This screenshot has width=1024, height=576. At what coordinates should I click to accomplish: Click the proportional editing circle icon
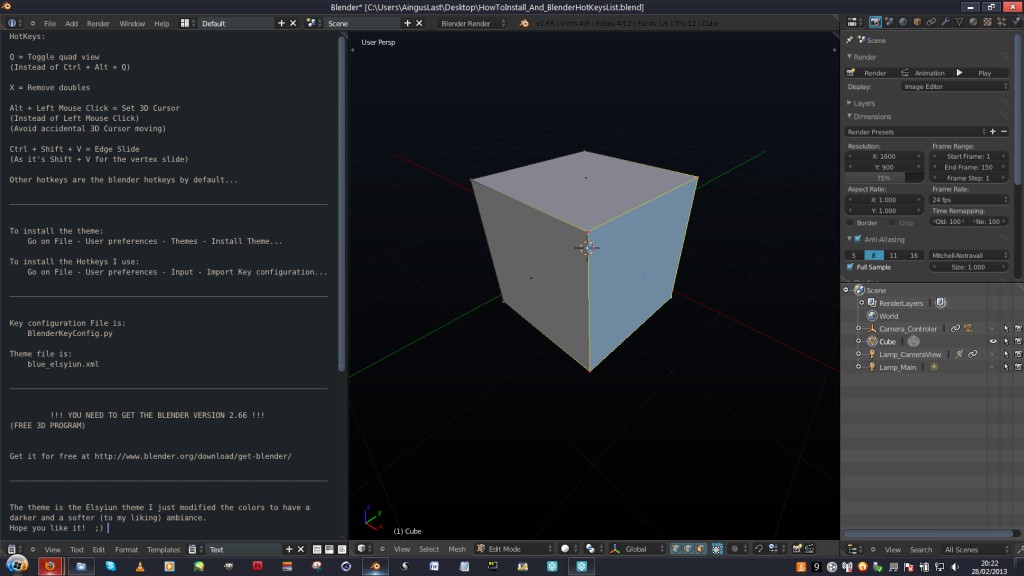click(x=733, y=548)
